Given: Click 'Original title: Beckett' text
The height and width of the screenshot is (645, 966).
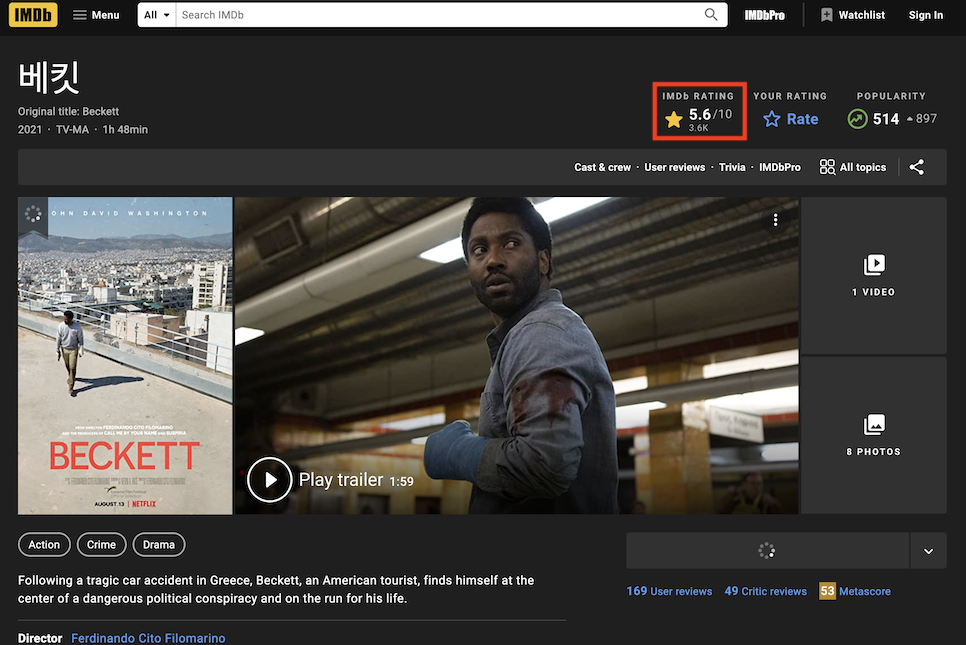Looking at the screenshot, I should 68,112.
